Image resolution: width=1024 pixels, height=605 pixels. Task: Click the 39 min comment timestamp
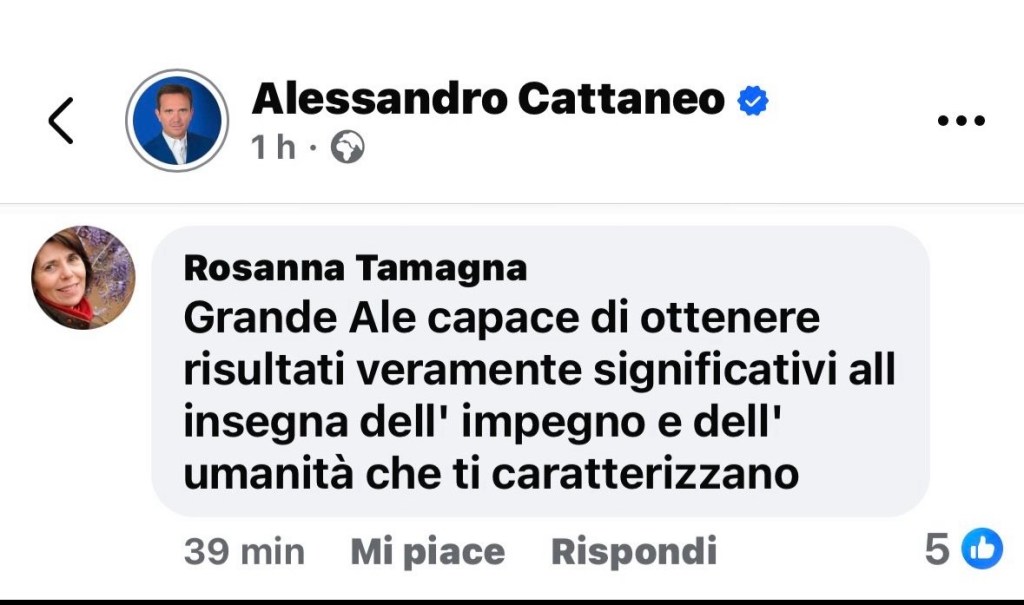244,551
